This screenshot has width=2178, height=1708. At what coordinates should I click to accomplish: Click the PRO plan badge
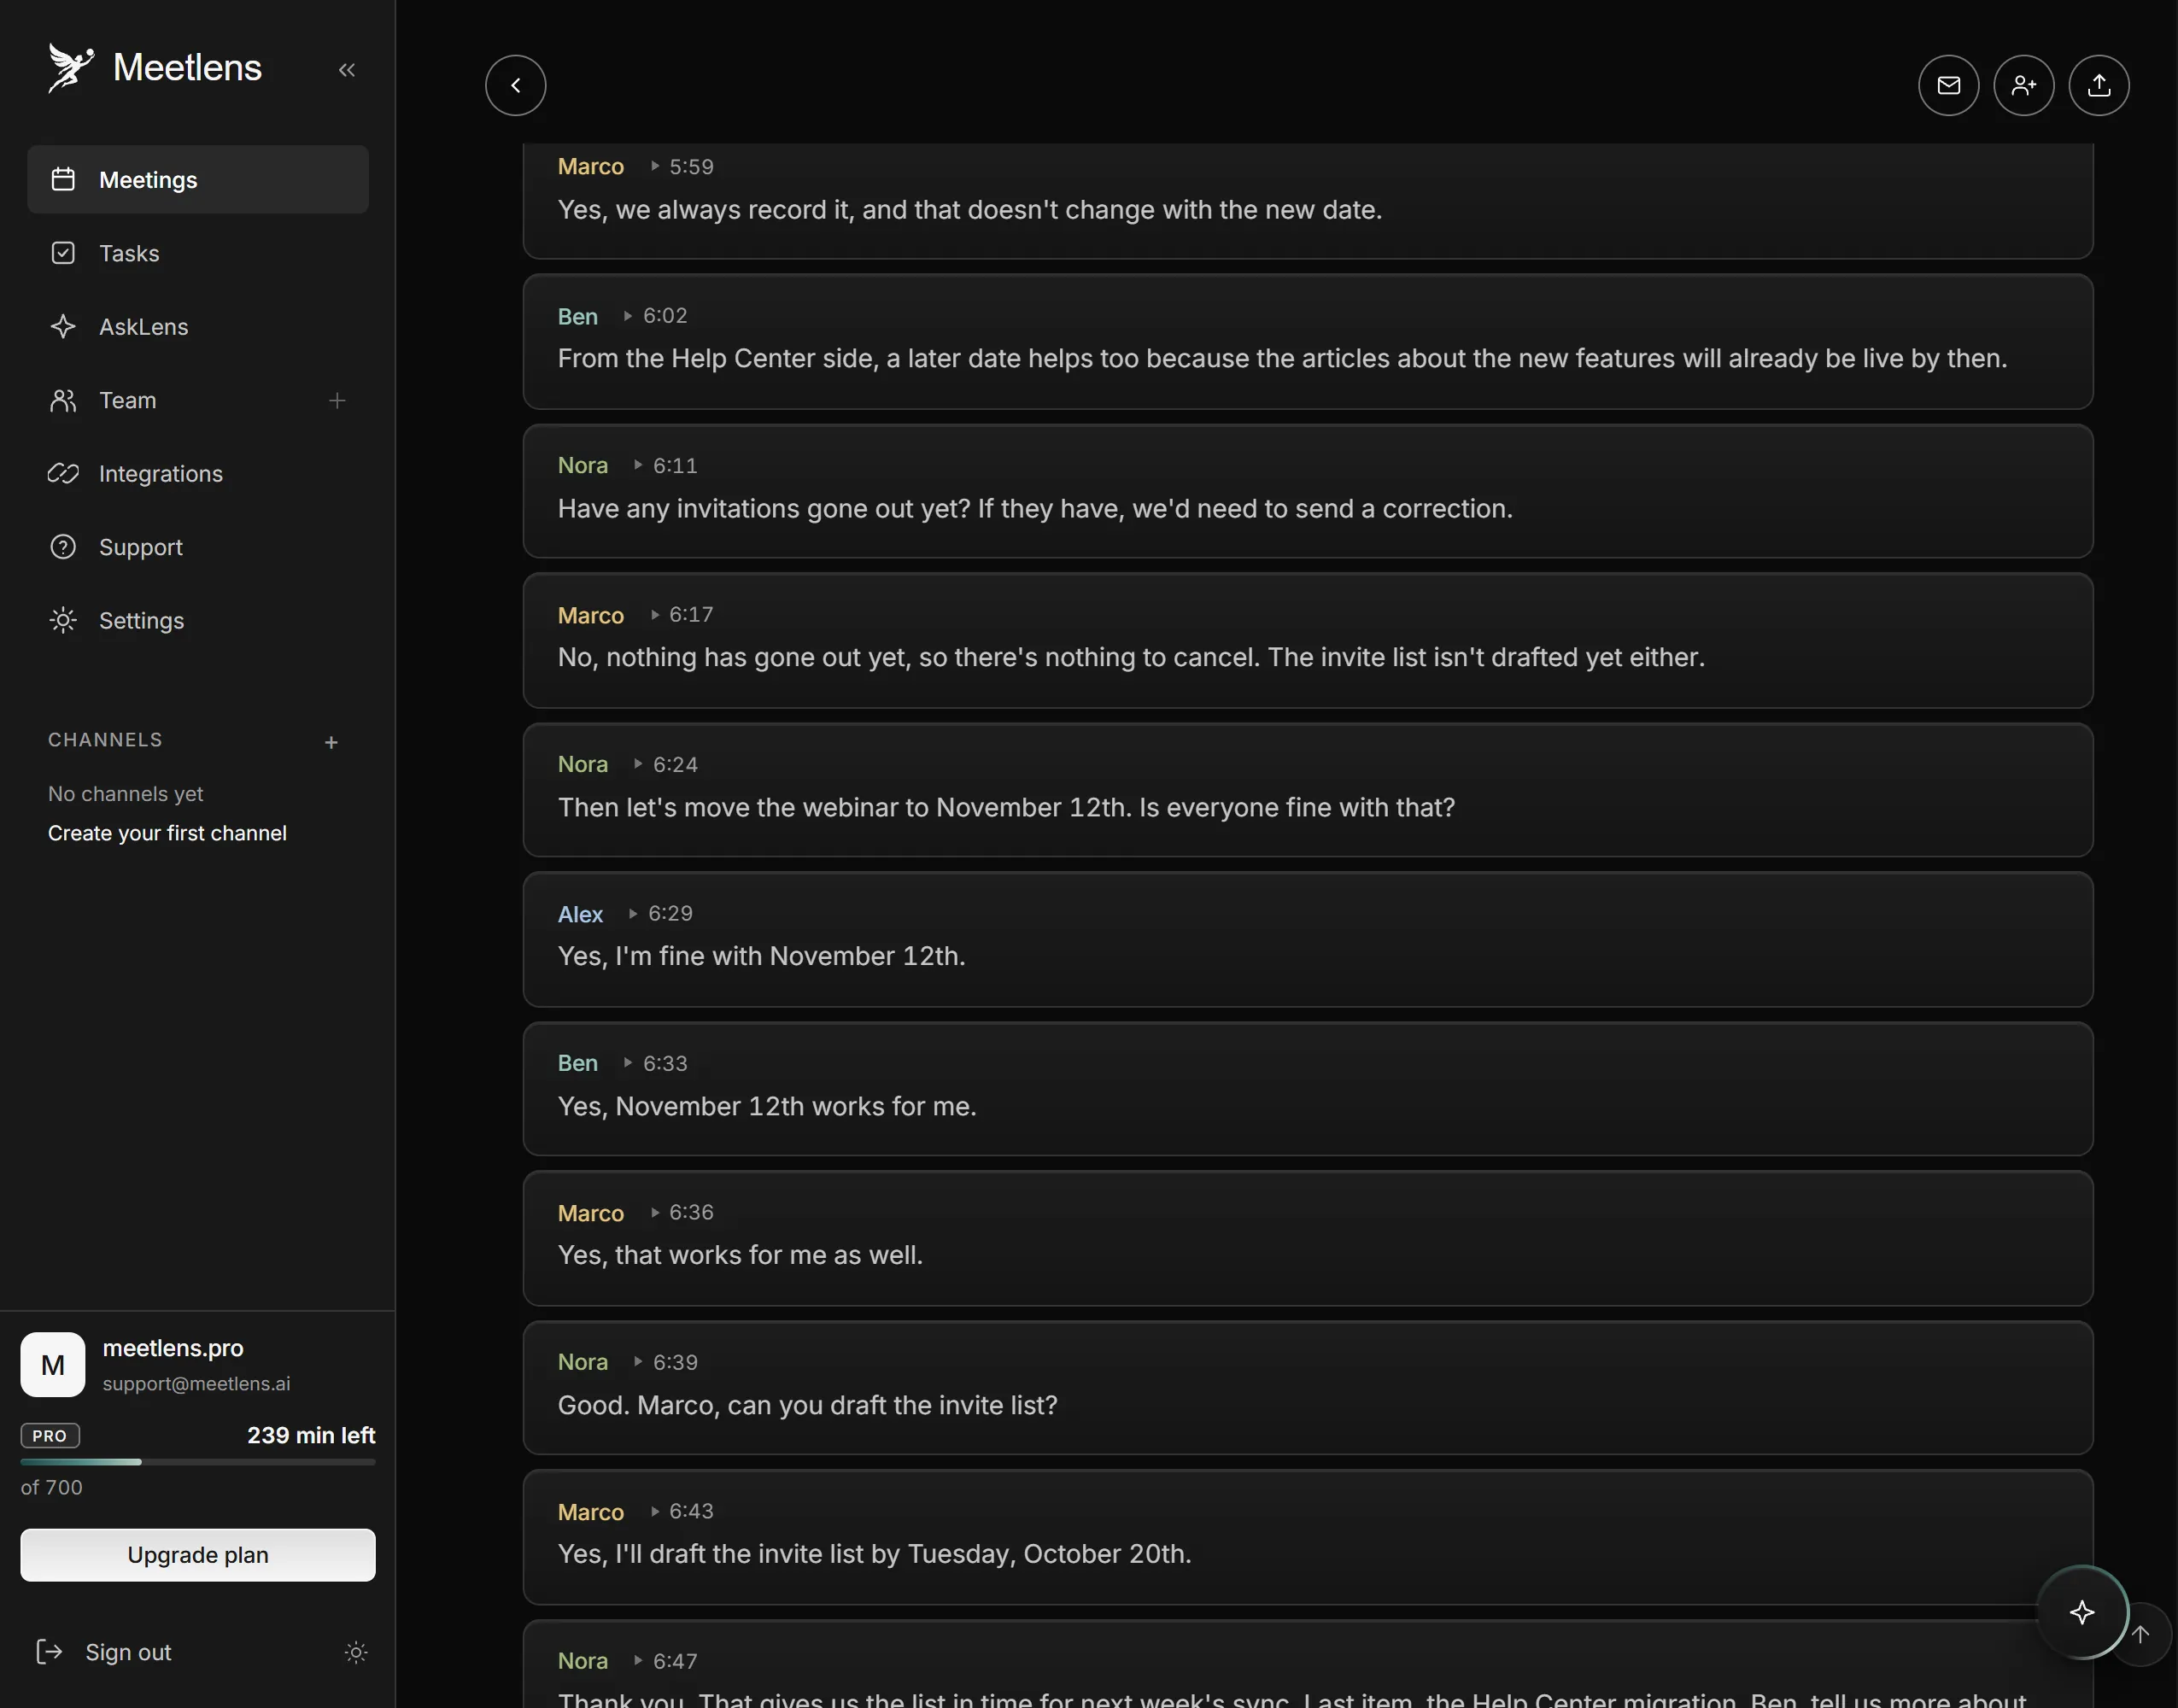point(50,1436)
